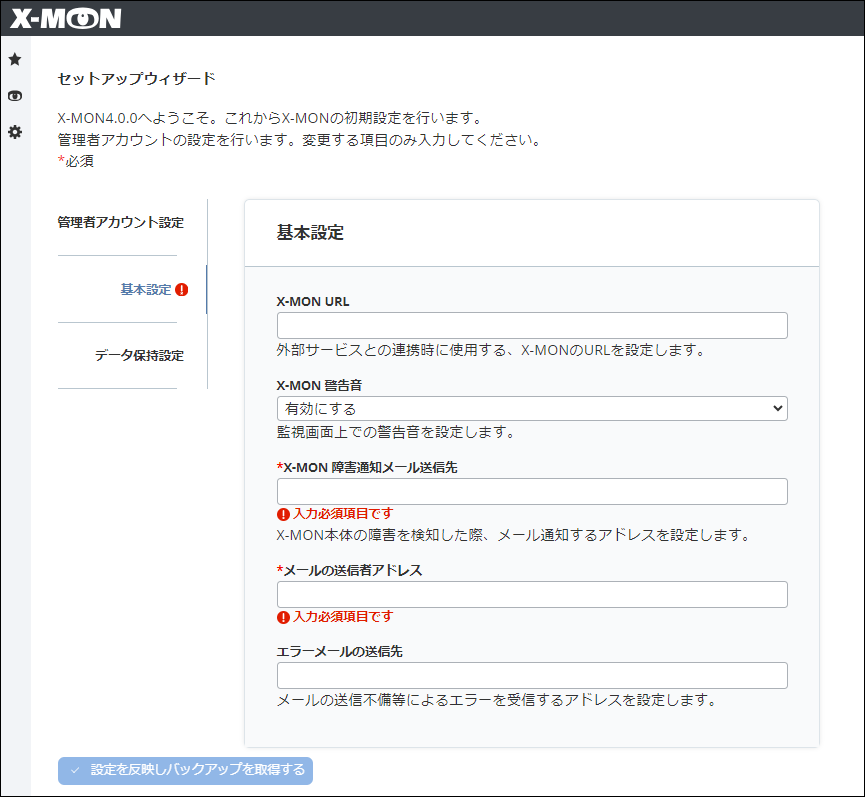Select the エラーメールの送信先 text field
The width and height of the screenshot is (865, 797).
tap(531, 675)
